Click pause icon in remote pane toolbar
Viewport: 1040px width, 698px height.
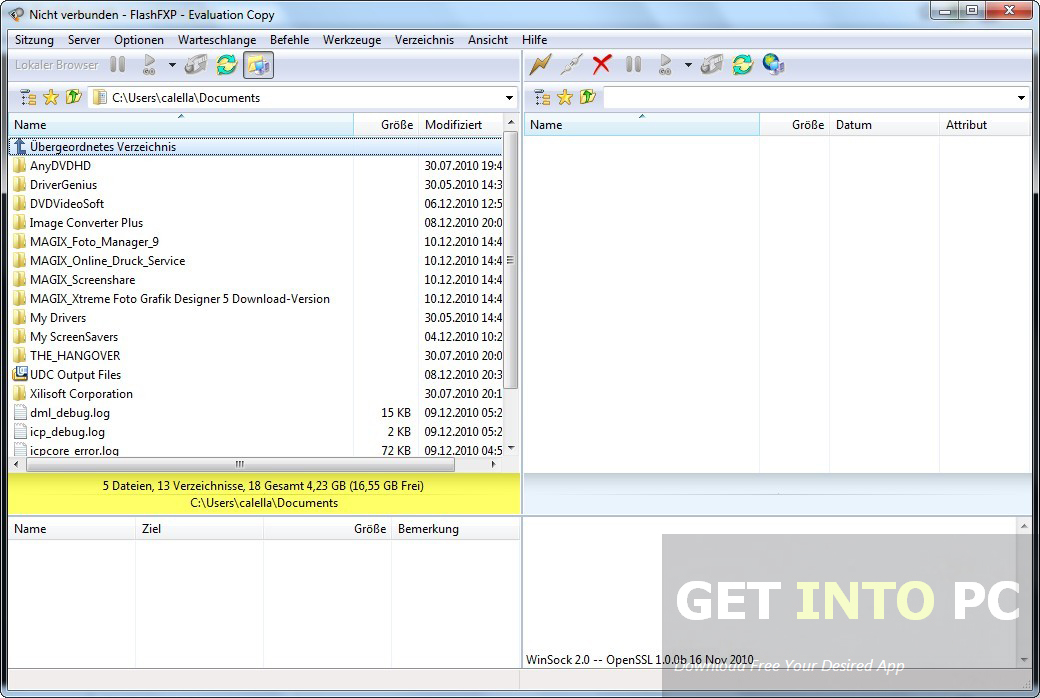[x=633, y=64]
